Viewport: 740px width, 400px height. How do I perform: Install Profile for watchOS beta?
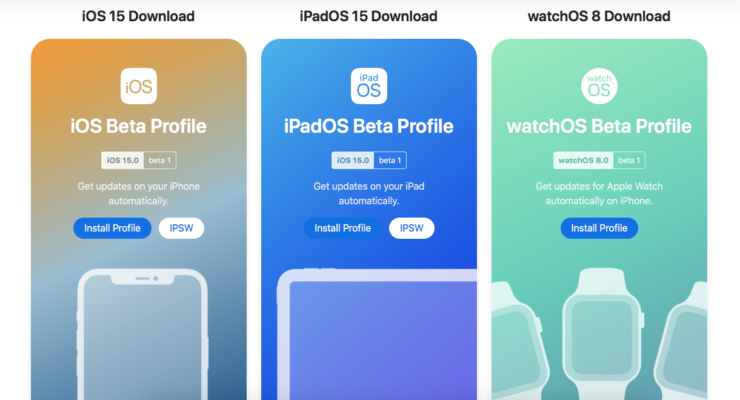(599, 228)
